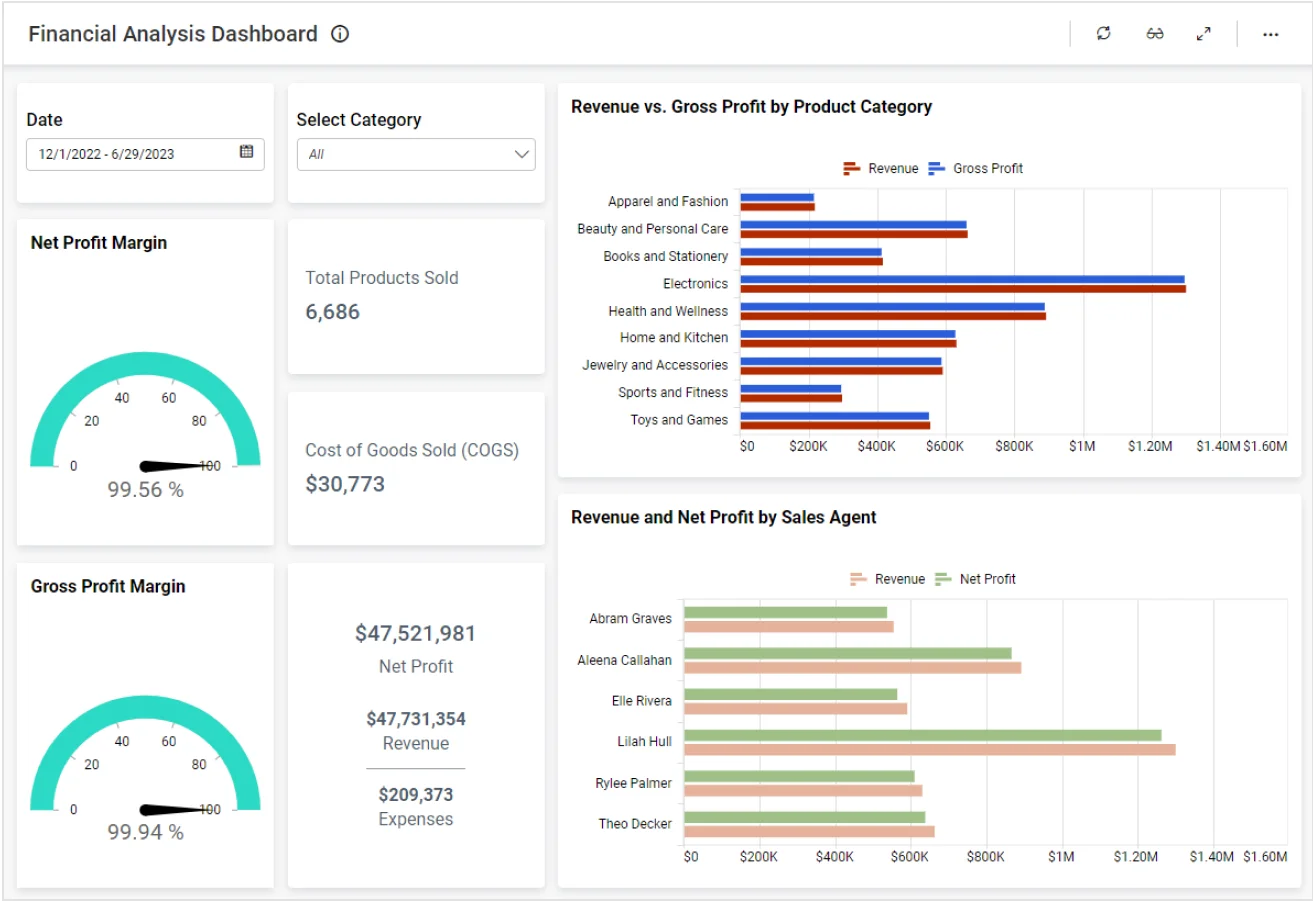1313x901 pixels.
Task: Select the Sports and Fitness label
Action: pyautogui.click(x=673, y=393)
